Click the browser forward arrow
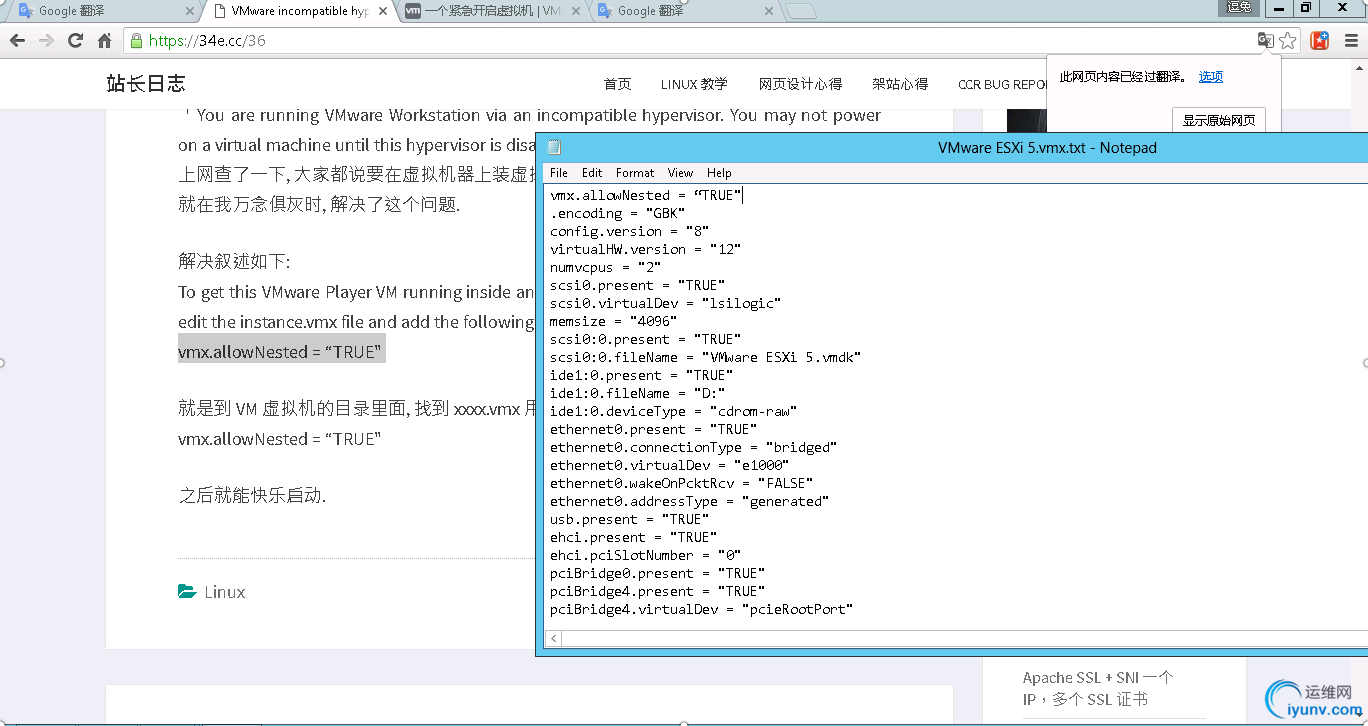This screenshot has width=1368, height=726. [x=46, y=41]
